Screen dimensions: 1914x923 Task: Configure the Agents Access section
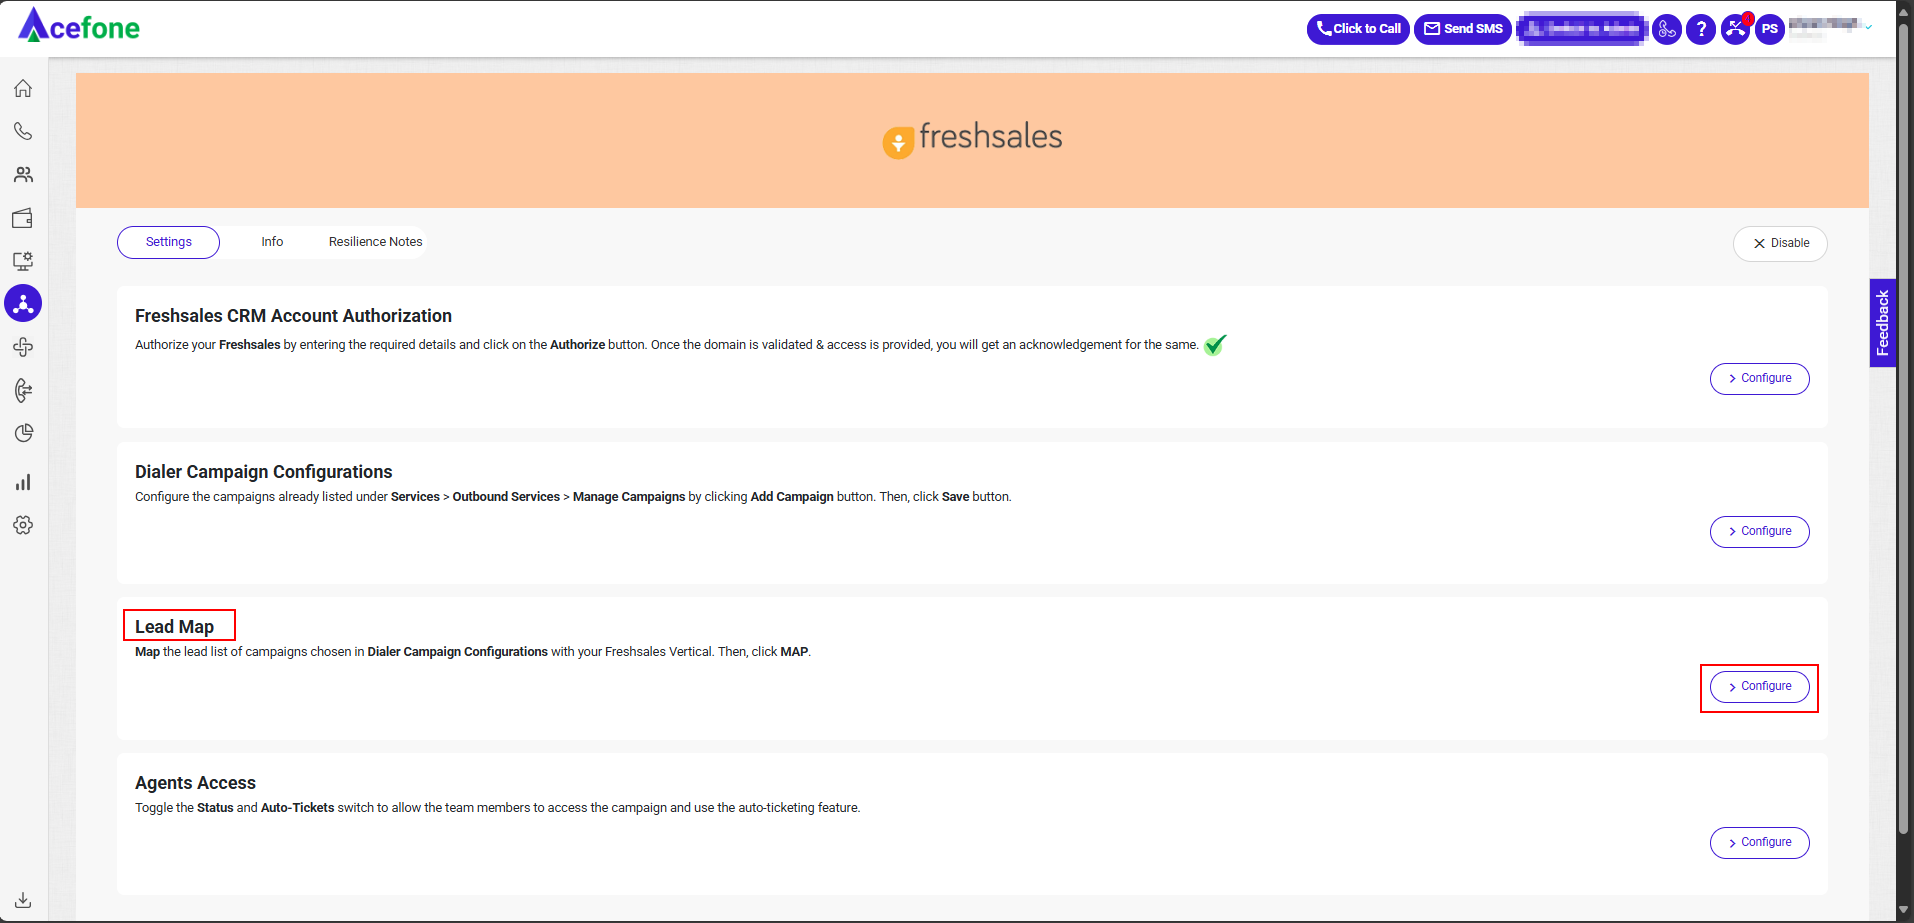1759,843
